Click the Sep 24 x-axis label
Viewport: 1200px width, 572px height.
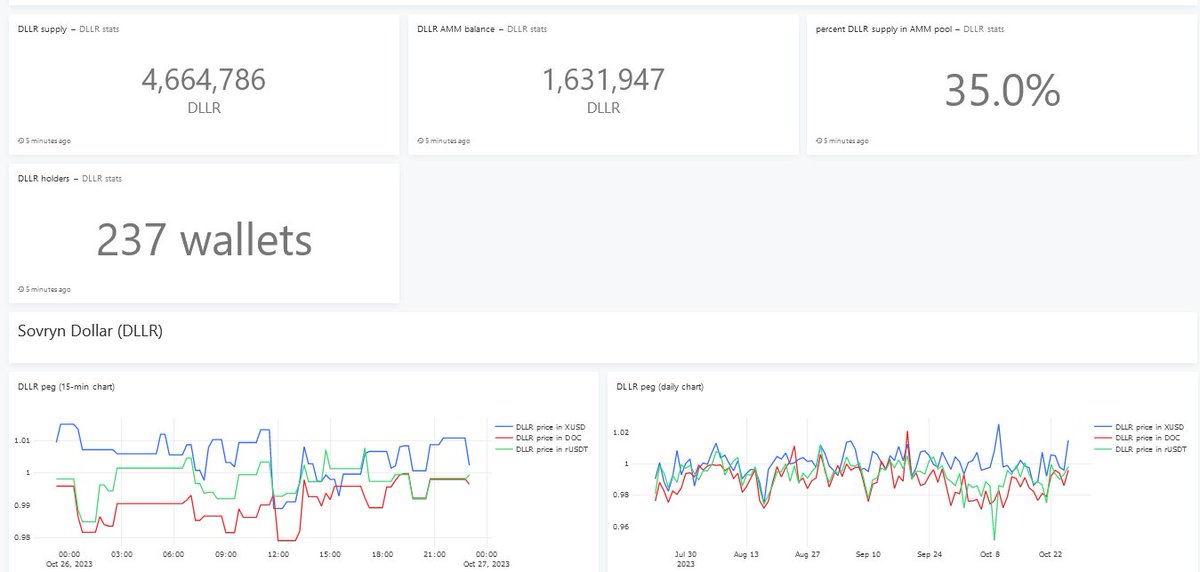pos(930,553)
